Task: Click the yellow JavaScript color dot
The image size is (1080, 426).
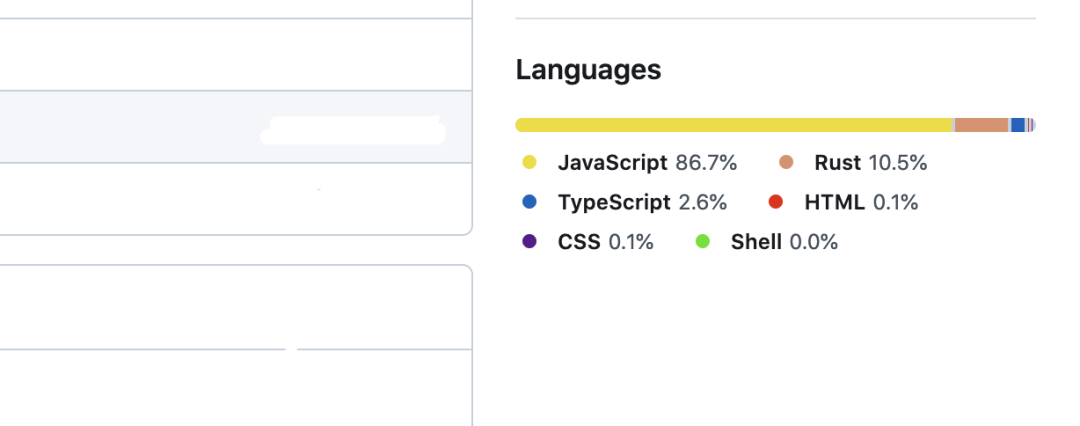Action: pyautogui.click(x=530, y=162)
